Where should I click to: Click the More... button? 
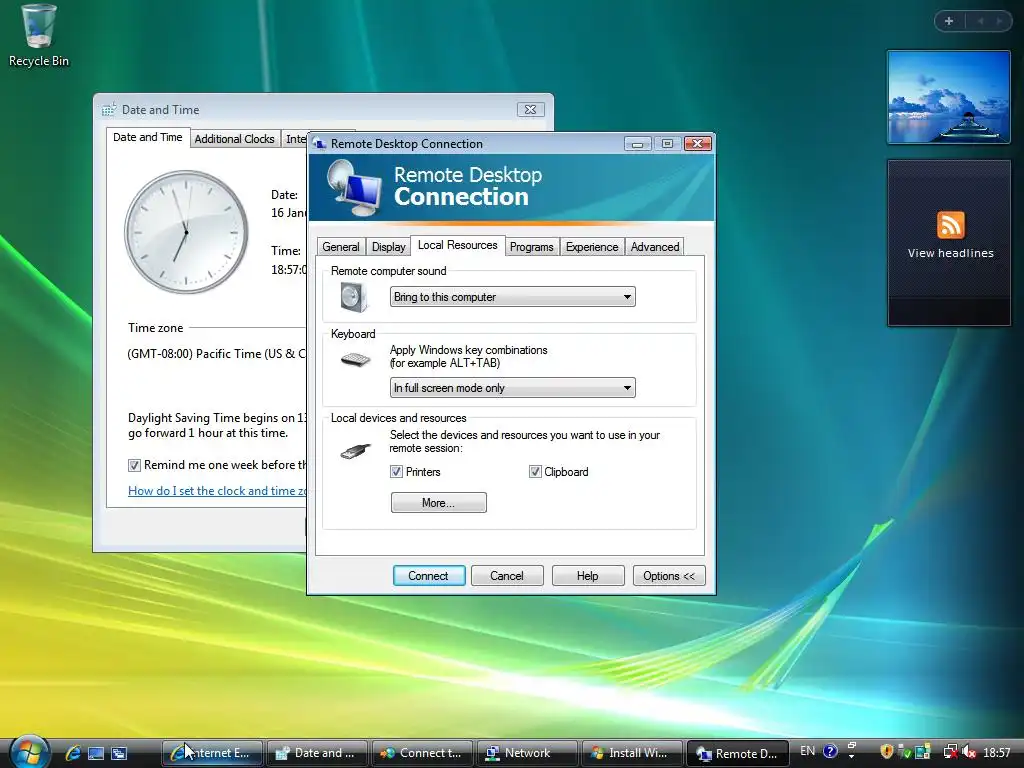[438, 503]
